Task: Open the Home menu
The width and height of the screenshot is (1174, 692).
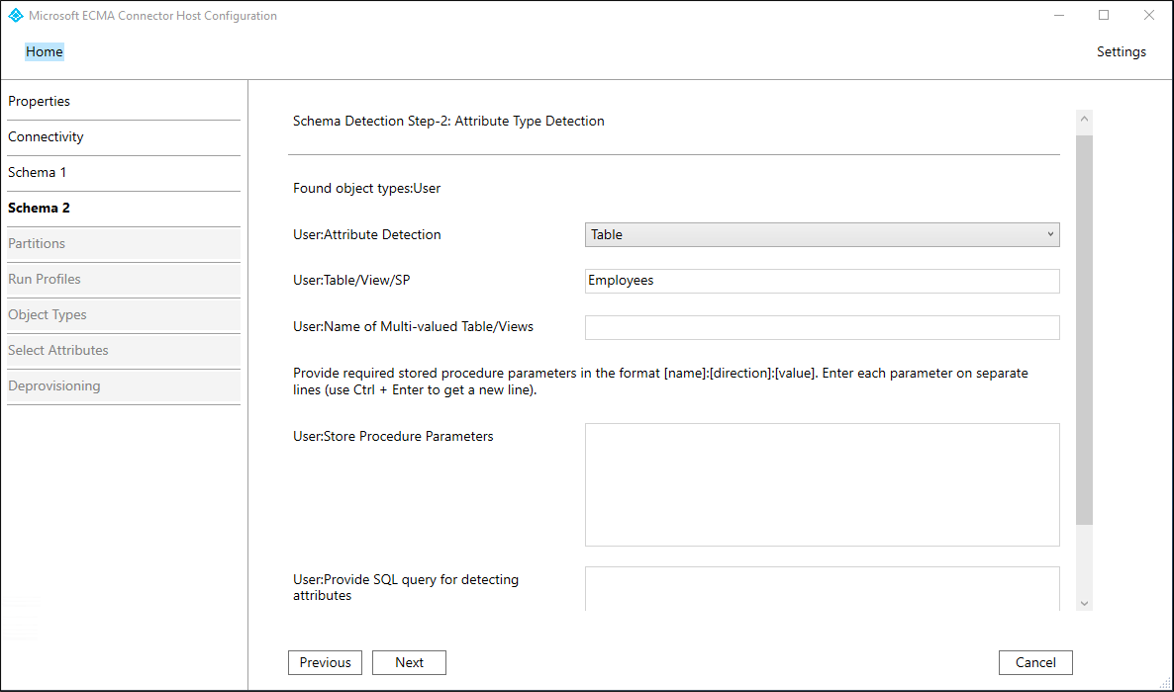Action: tap(43, 51)
